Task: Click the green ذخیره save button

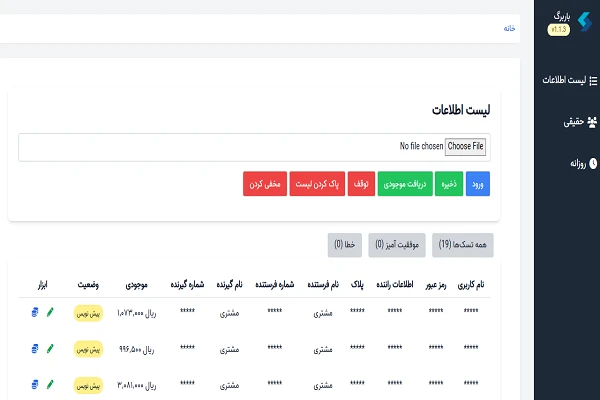Action: pyautogui.click(x=449, y=184)
